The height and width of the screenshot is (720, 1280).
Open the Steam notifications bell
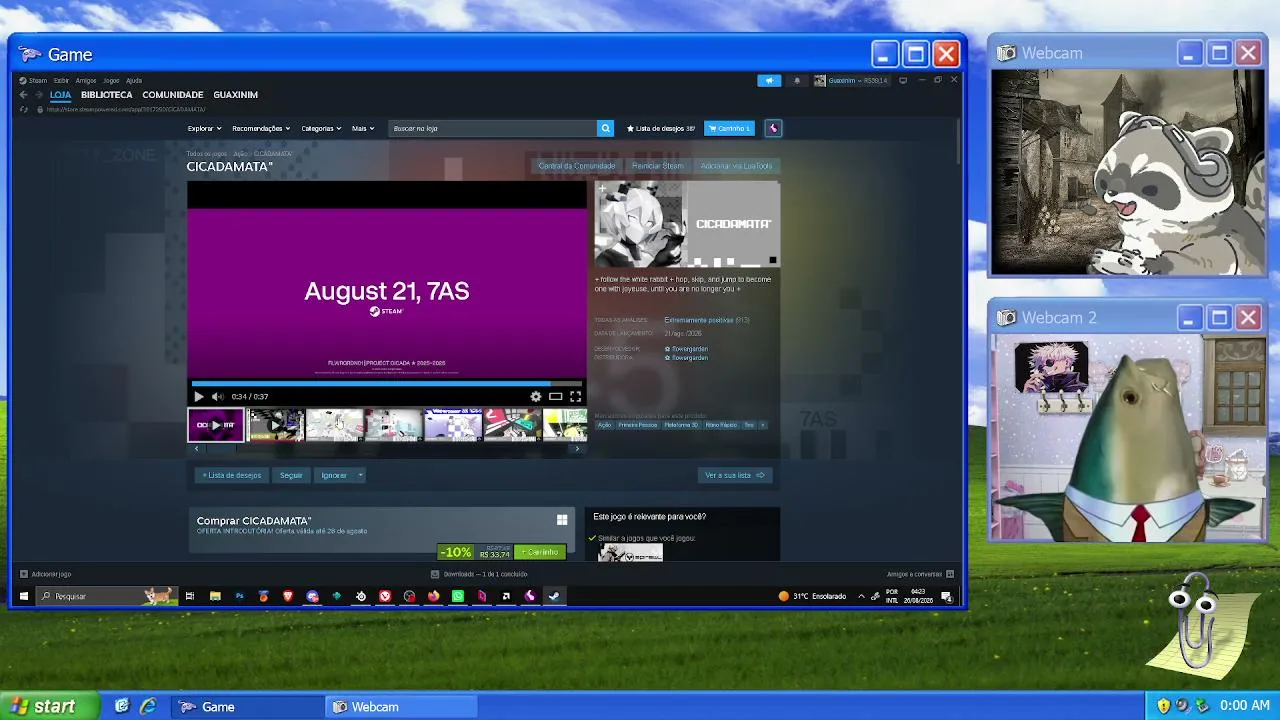tap(797, 80)
